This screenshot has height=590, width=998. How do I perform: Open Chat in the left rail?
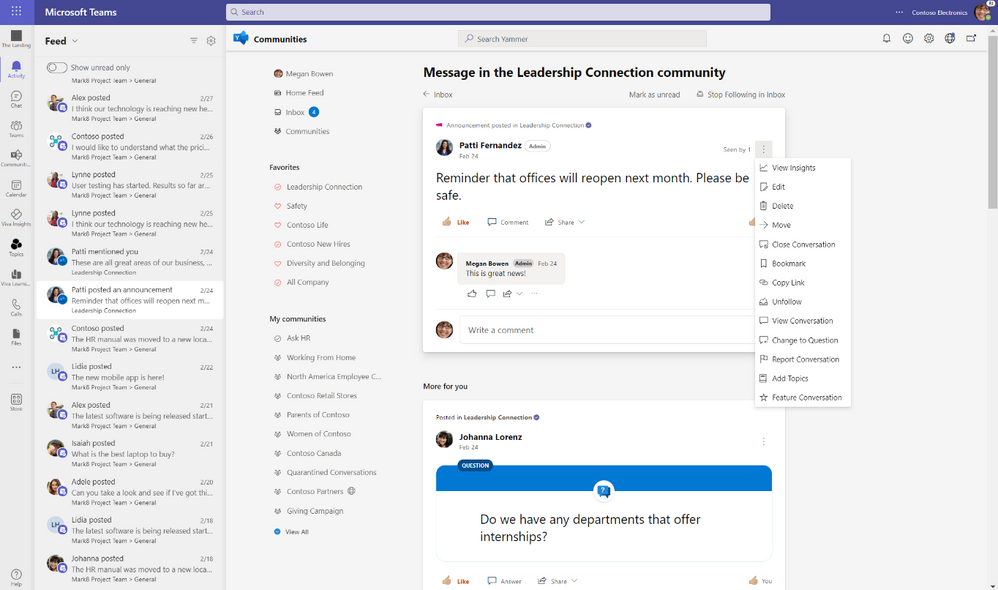point(16,99)
